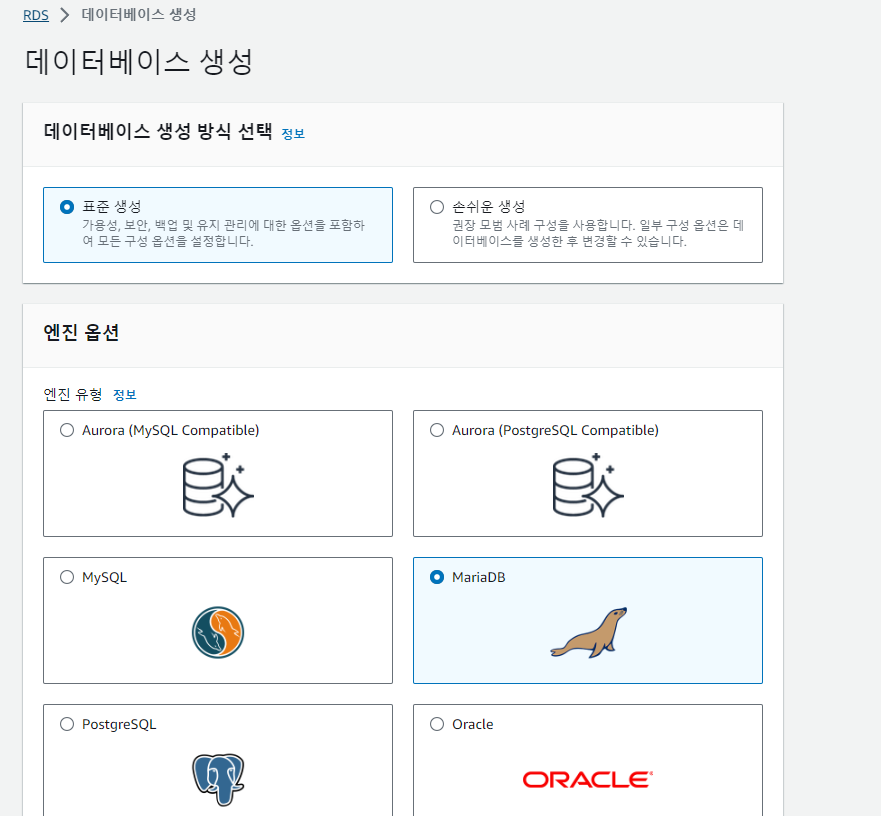Choose Aurora (MySQL Compatible) engine radio
This screenshot has width=881, height=816.
click(x=67, y=430)
